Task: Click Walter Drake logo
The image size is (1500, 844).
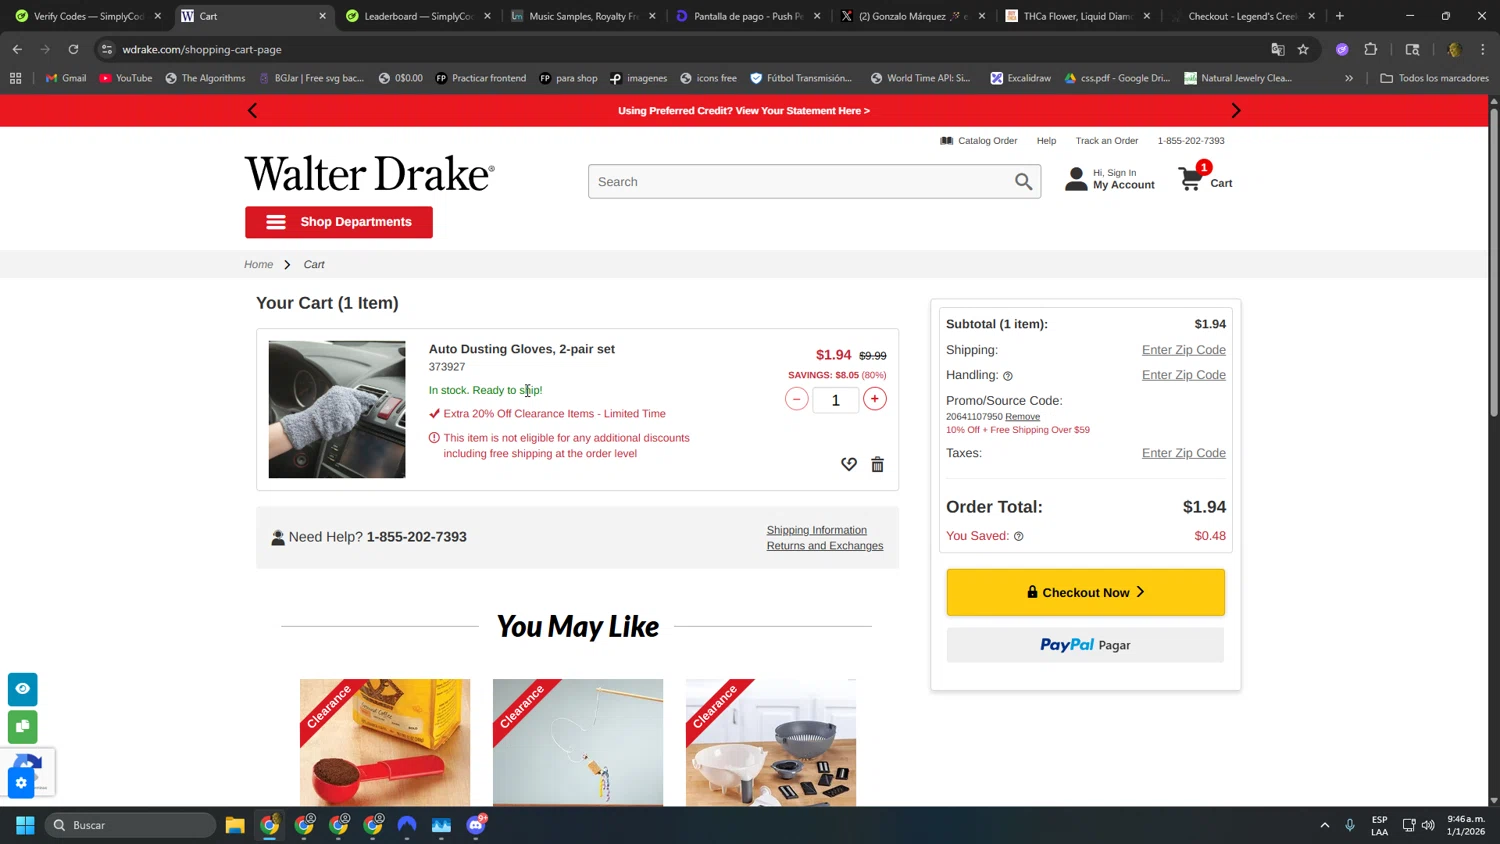Action: pos(369,174)
